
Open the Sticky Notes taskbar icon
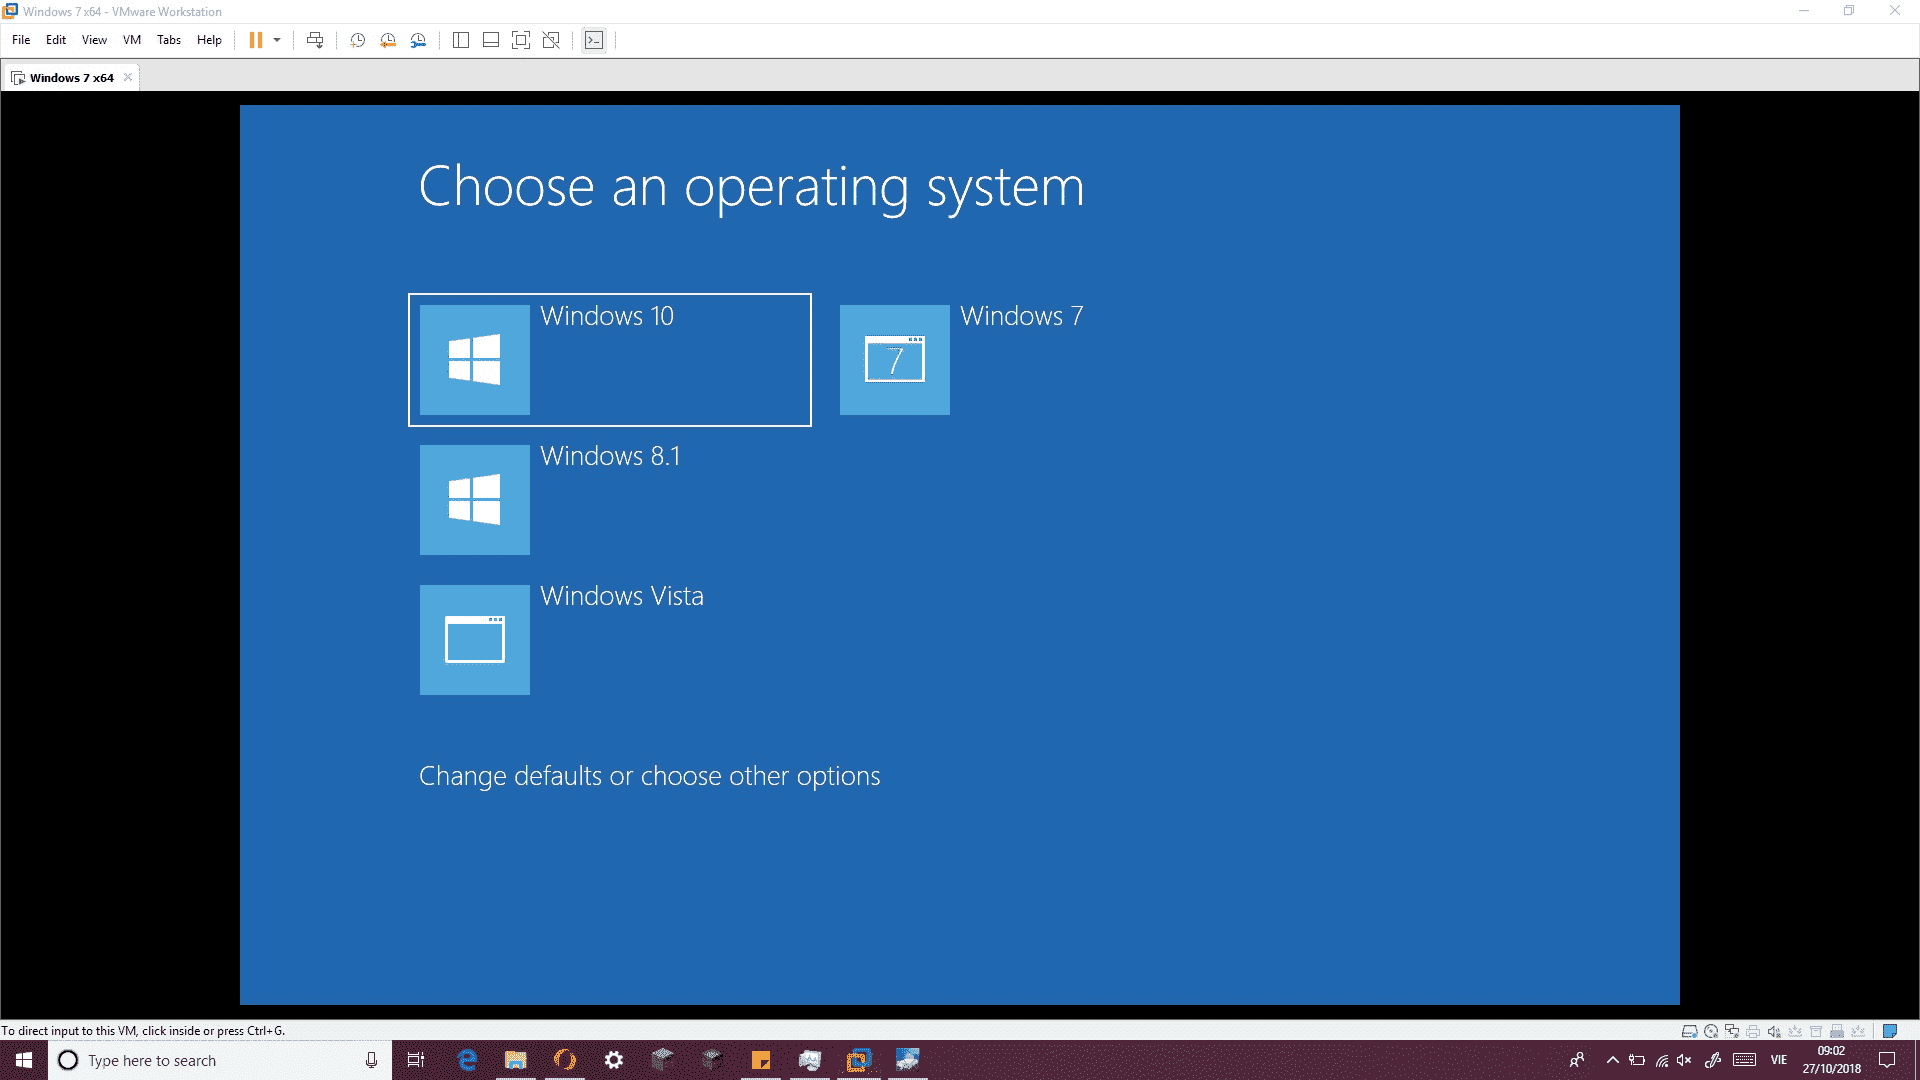tap(761, 1060)
